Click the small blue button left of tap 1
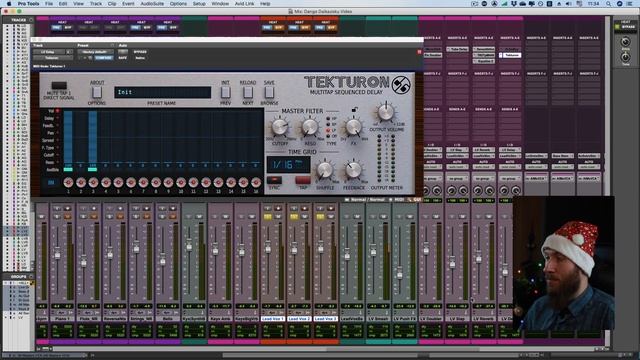The height and width of the screenshot is (360, 640). [51, 182]
